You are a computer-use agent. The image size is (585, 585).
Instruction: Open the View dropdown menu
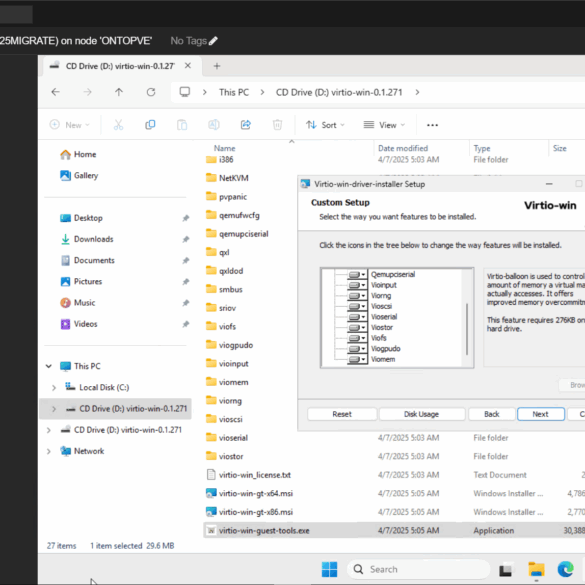[384, 125]
